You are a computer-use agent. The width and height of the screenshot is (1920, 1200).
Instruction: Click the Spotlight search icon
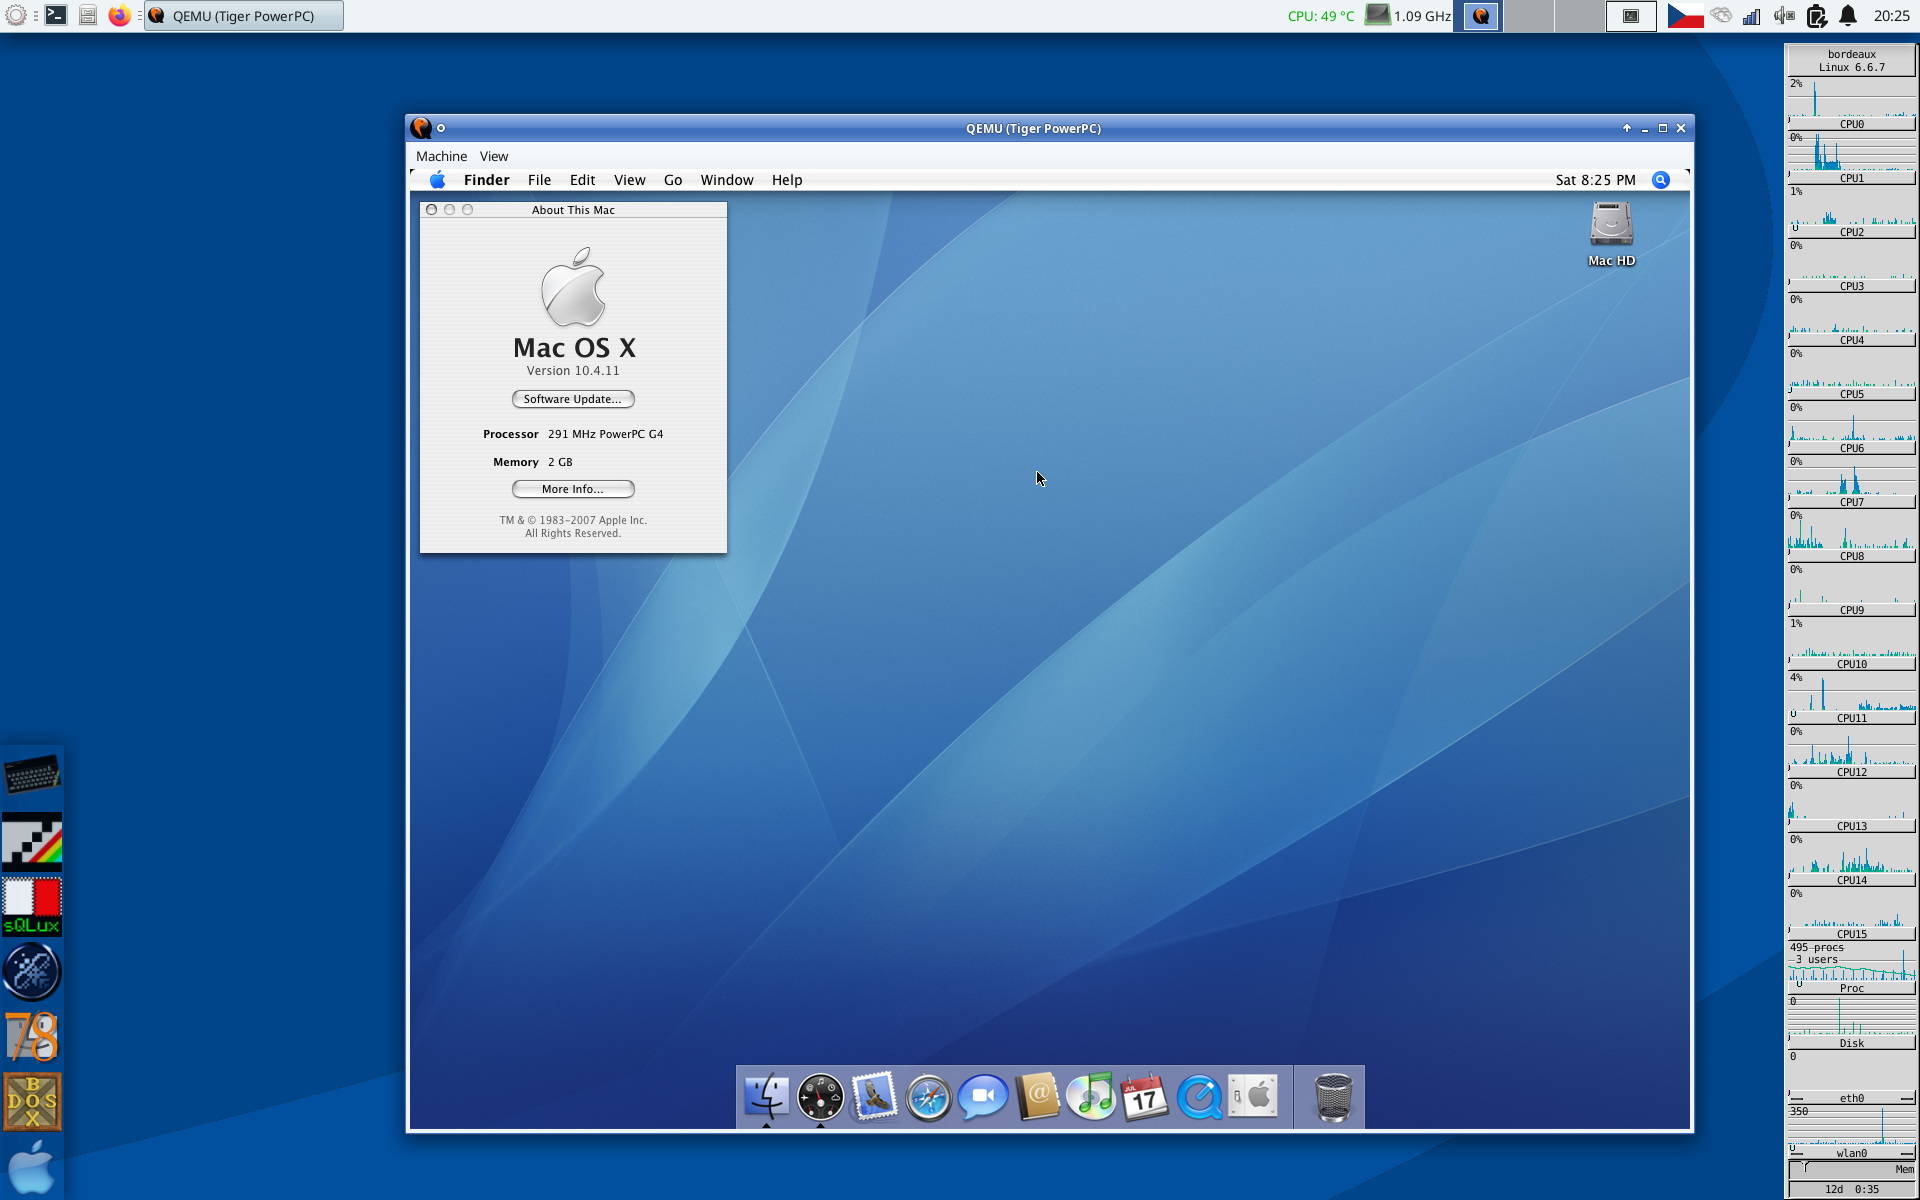click(x=1660, y=180)
